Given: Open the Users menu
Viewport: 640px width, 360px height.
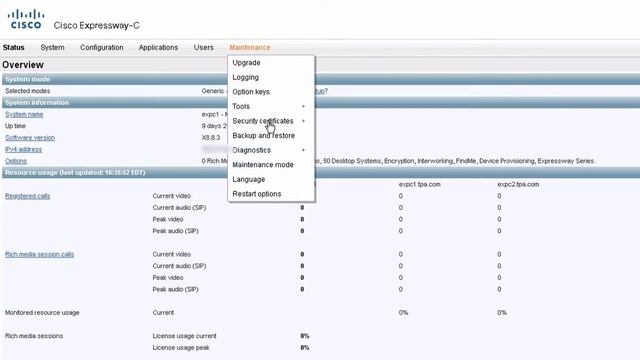Looking at the screenshot, I should (204, 47).
